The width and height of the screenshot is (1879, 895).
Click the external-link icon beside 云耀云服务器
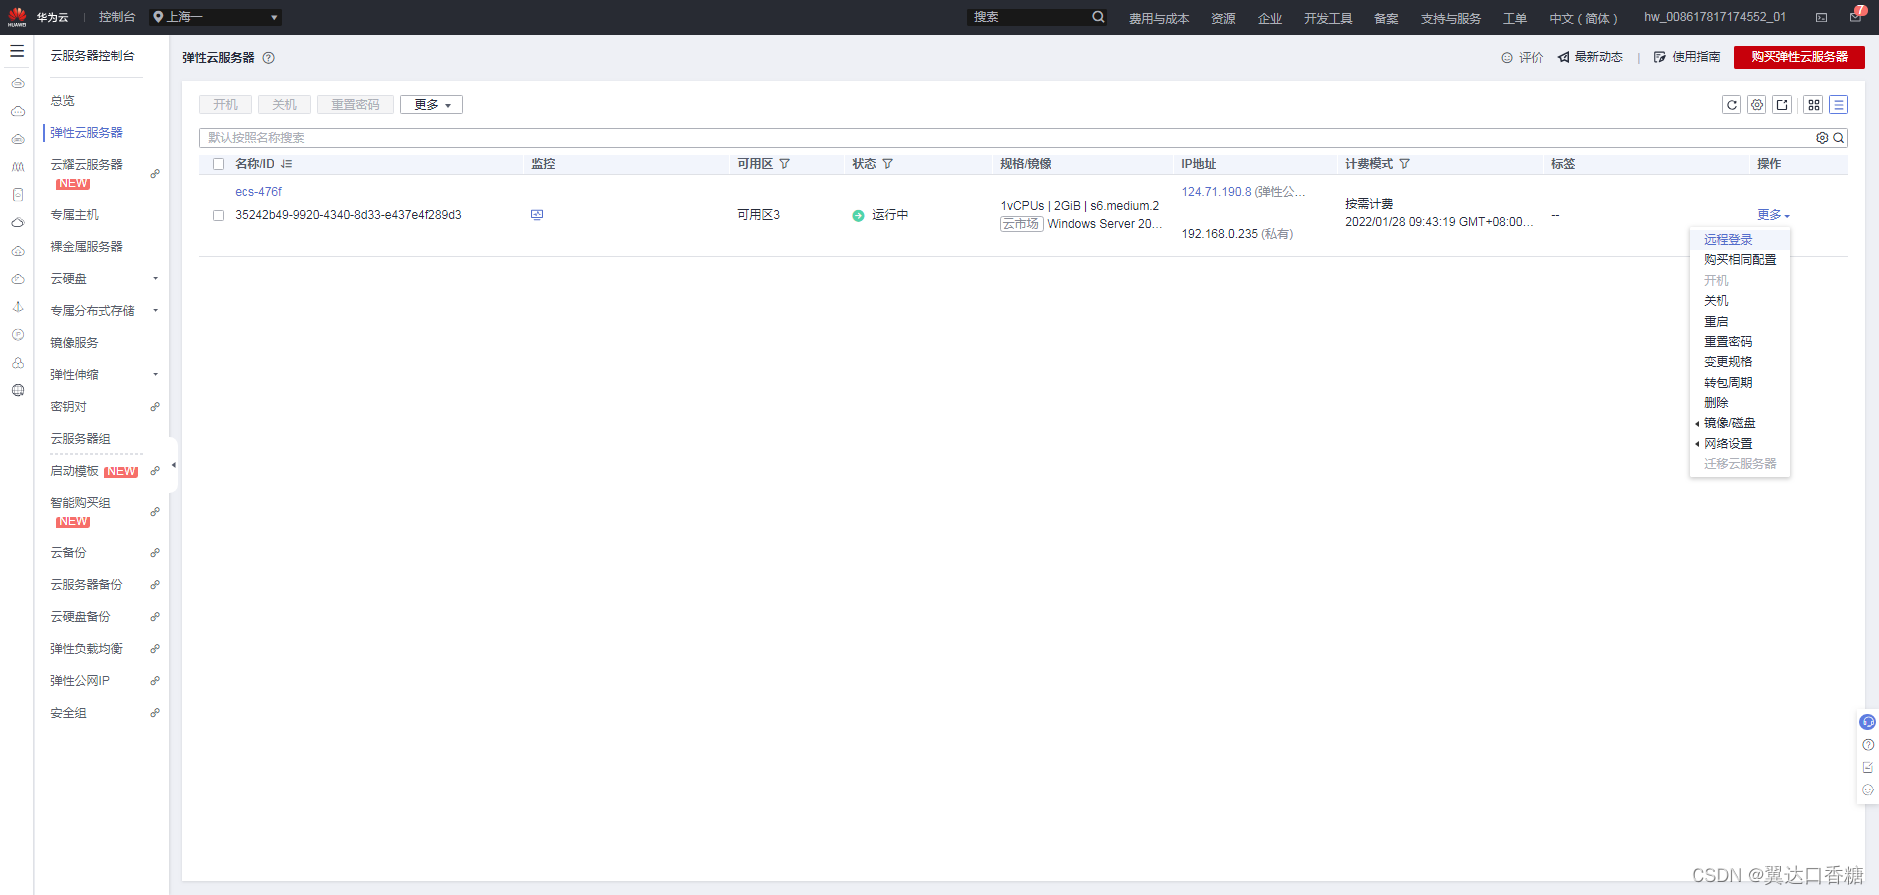(x=155, y=174)
